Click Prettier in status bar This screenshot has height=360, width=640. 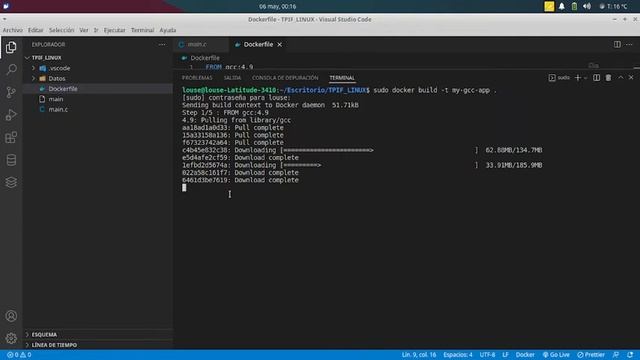pyautogui.click(x=591, y=355)
